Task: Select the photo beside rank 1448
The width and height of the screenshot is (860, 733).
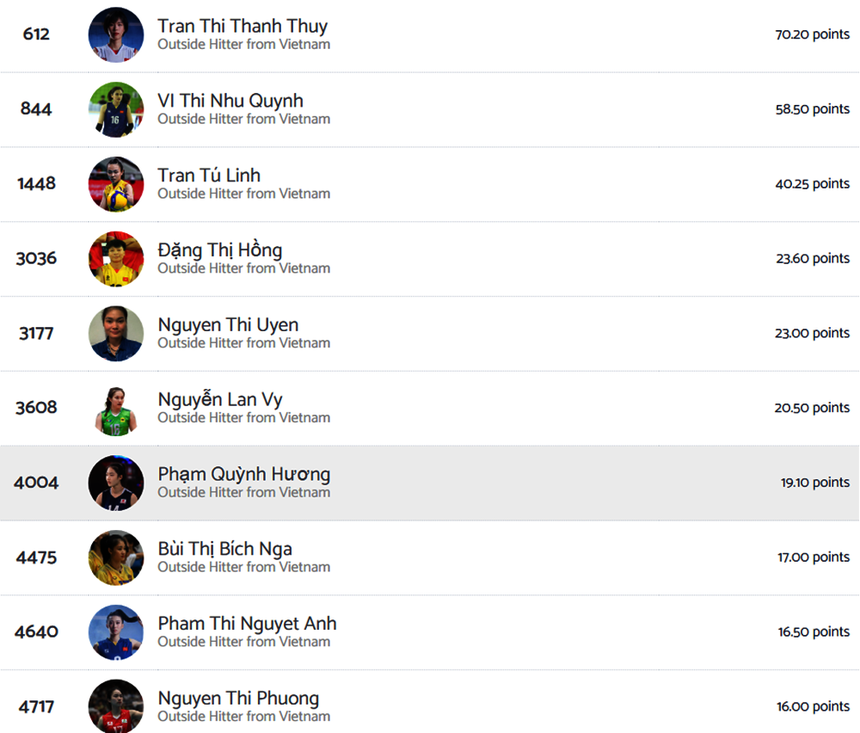Action: [x=116, y=184]
